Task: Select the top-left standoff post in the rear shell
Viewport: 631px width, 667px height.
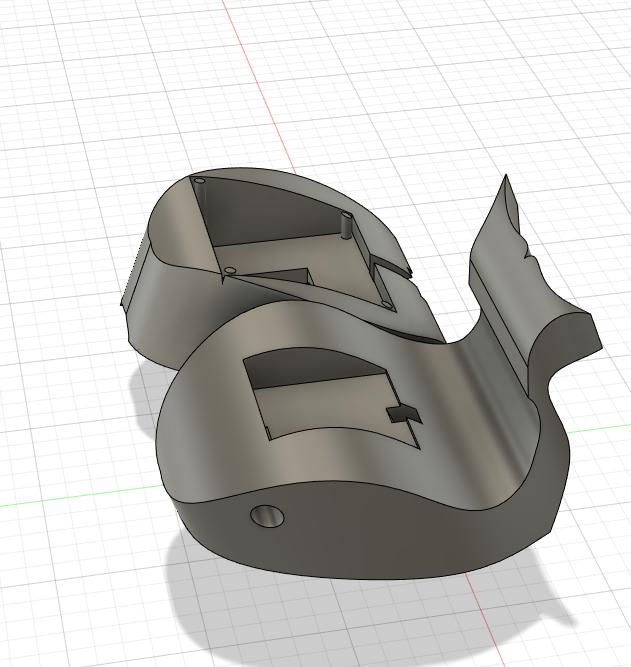Action: point(198,182)
